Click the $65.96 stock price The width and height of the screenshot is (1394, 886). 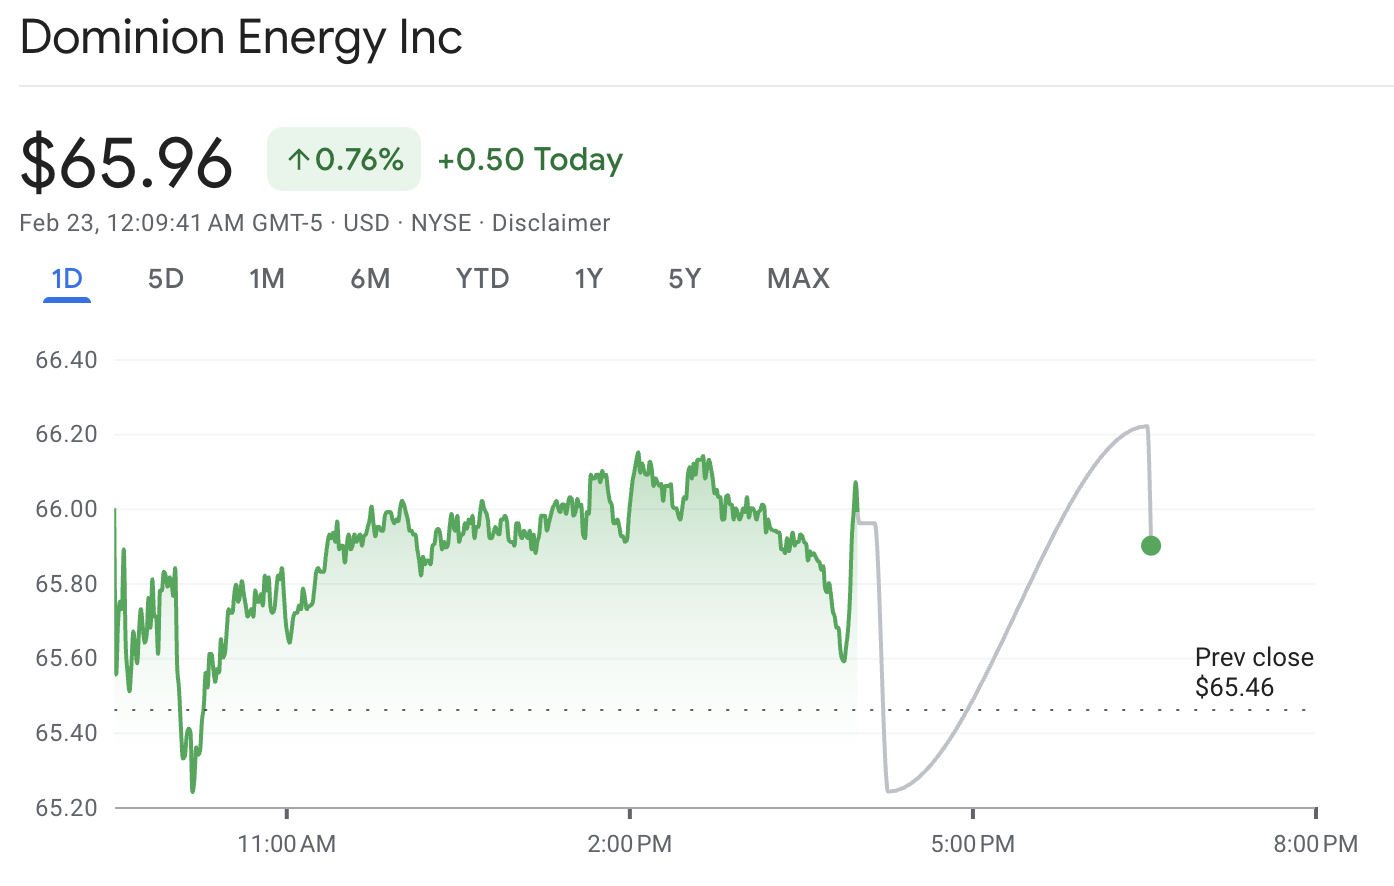[x=126, y=162]
